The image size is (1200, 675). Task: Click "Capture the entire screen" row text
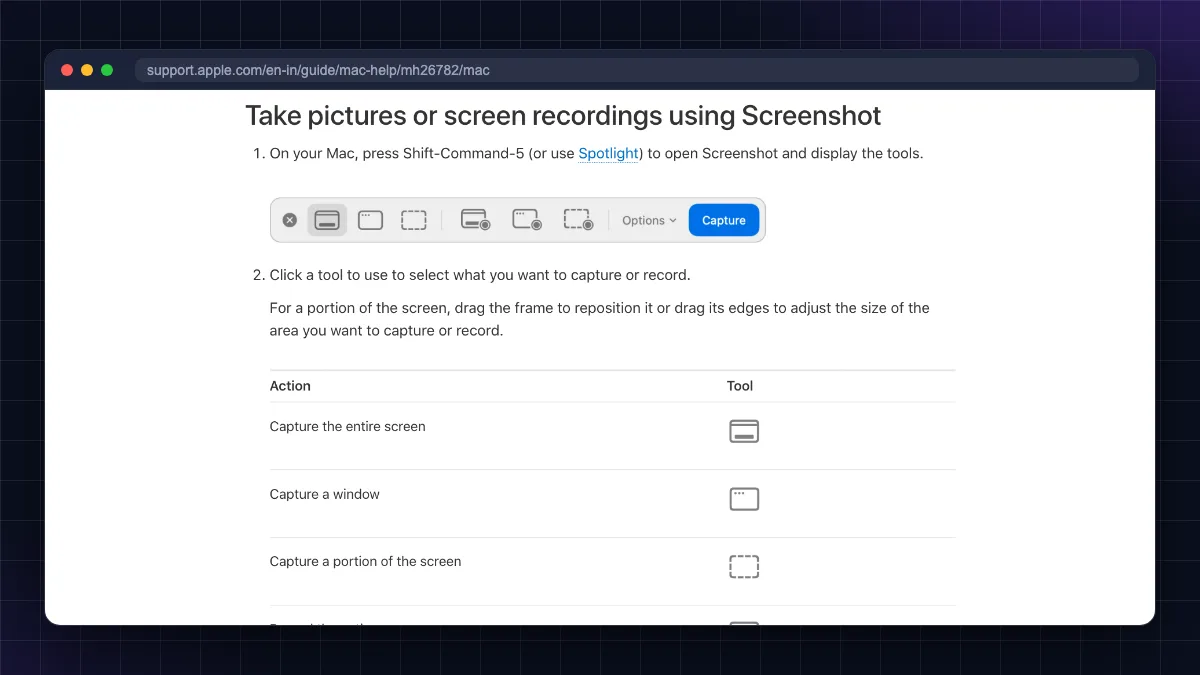point(347,427)
